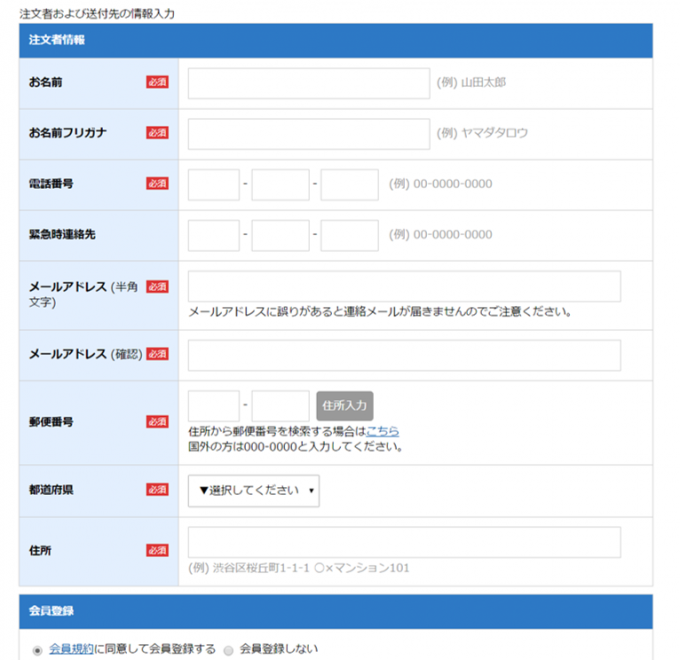This screenshot has height=660, width=680.
Task: Click the first 電話番号 phone number box
Action: [x=214, y=185]
